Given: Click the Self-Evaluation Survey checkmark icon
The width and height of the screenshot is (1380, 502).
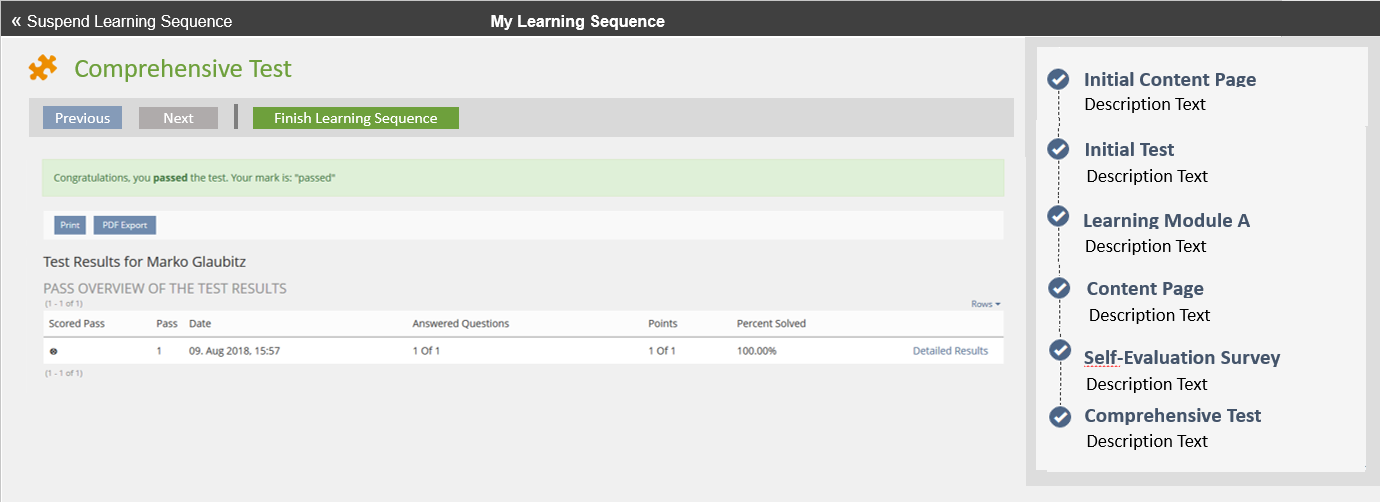Looking at the screenshot, I should [1060, 351].
